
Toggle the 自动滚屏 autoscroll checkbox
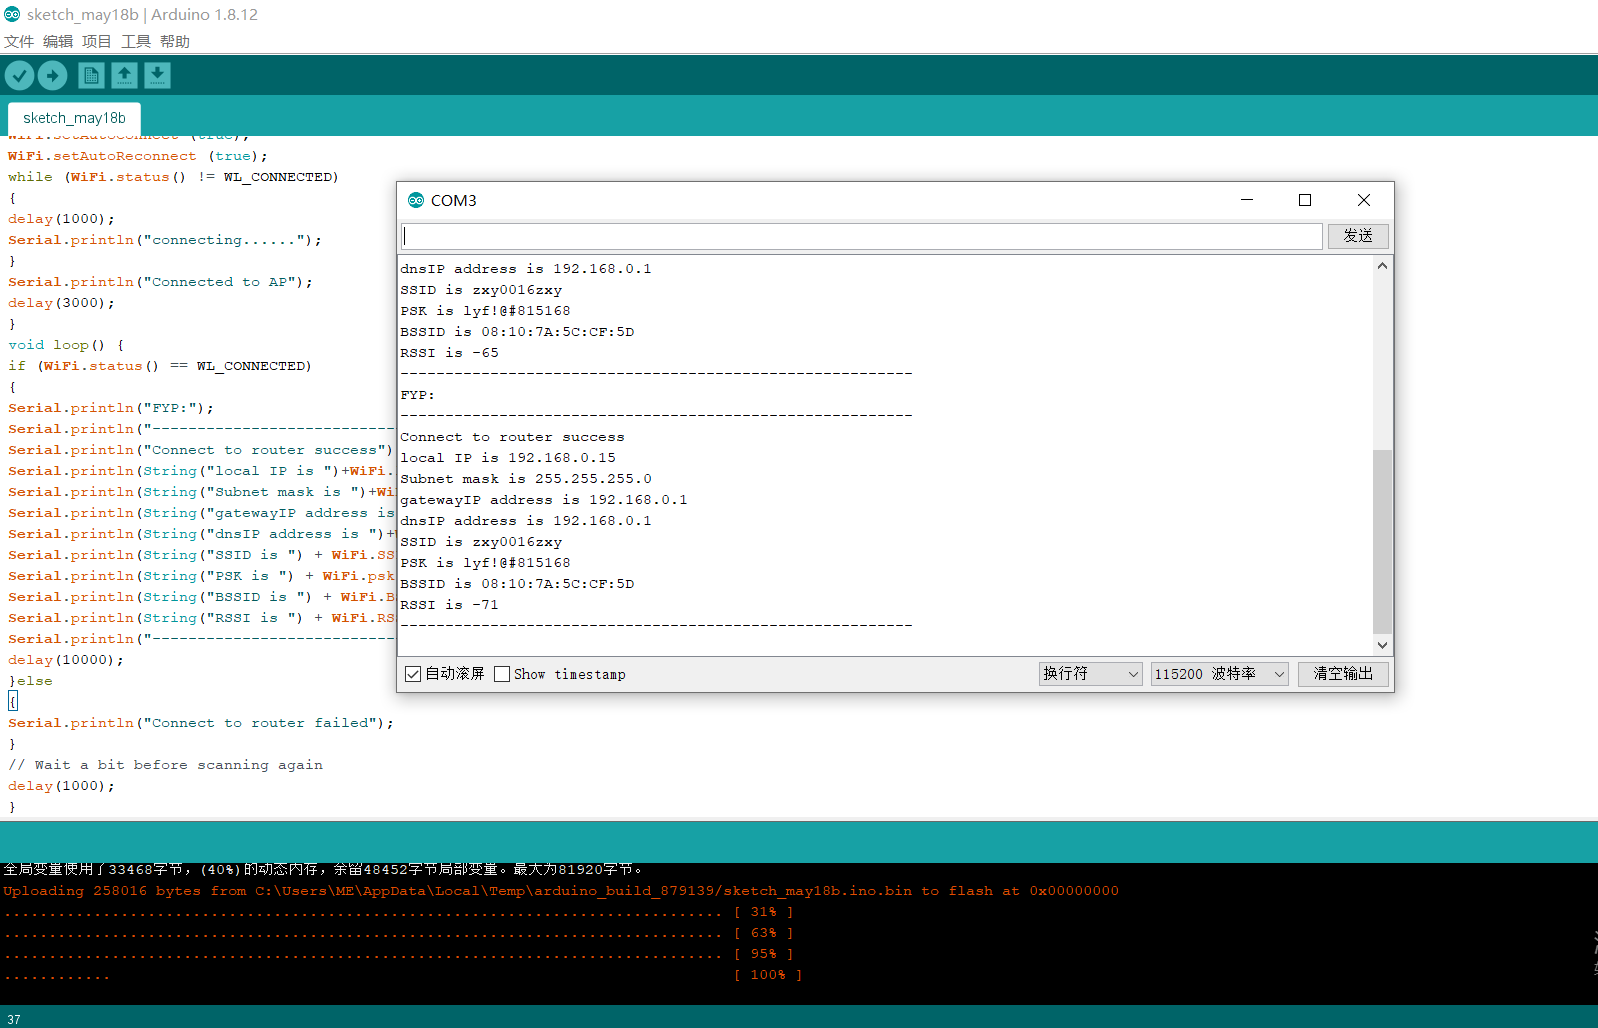413,674
